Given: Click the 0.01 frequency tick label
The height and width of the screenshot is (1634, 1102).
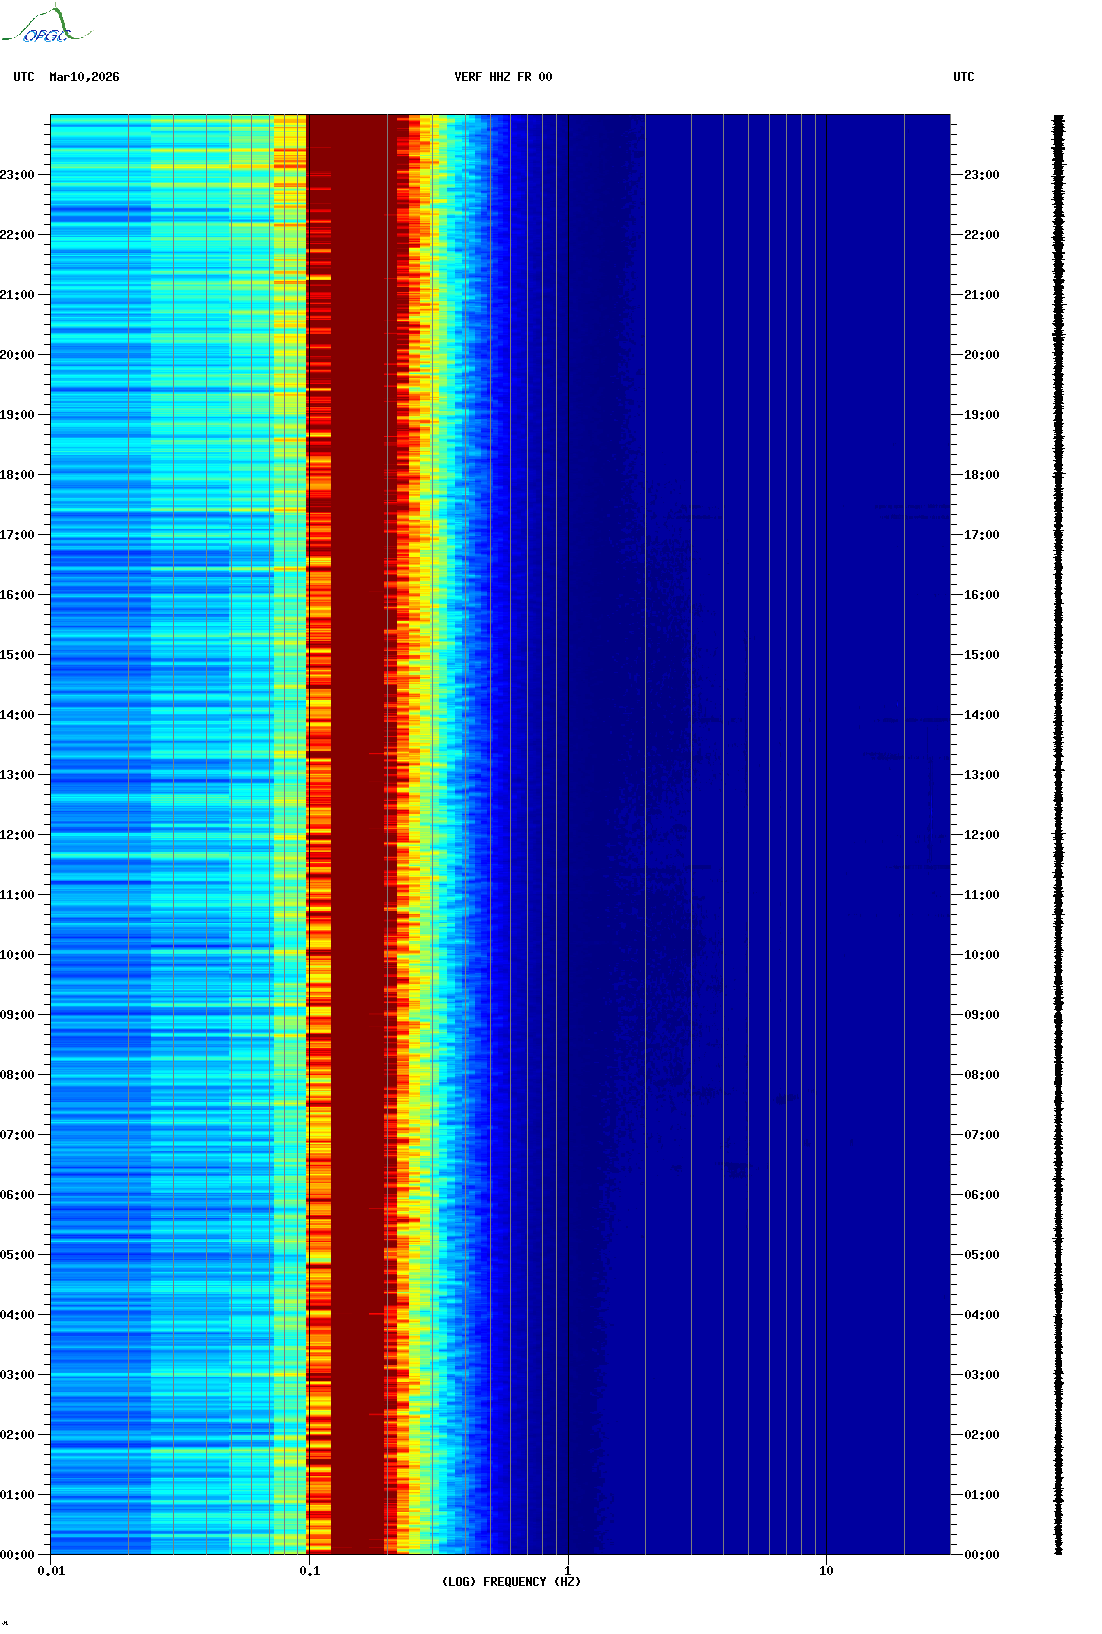Looking at the screenshot, I should pyautogui.click(x=51, y=1571).
